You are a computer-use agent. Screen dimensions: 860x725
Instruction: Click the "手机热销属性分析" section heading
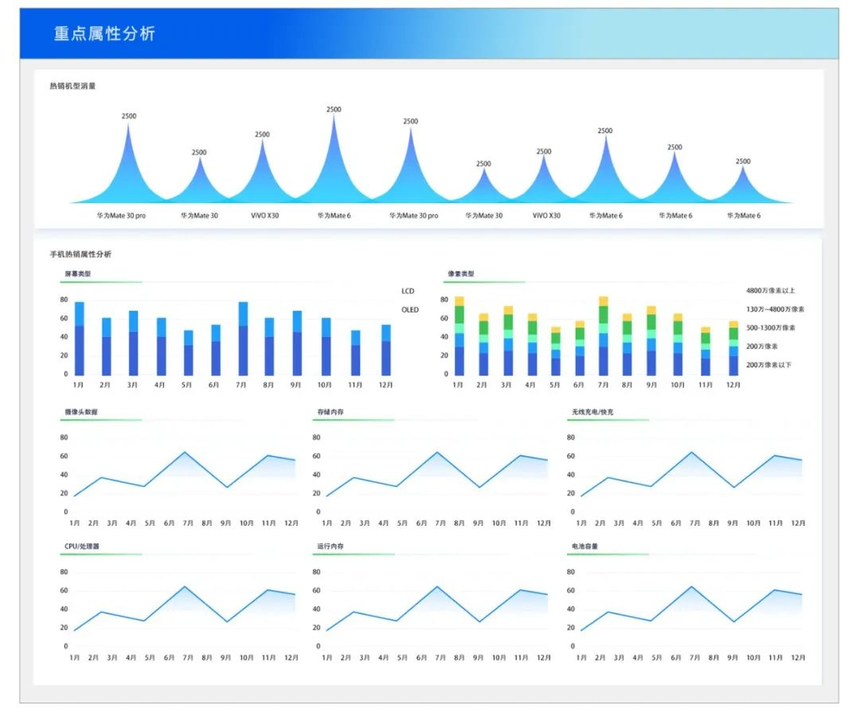tap(81, 254)
